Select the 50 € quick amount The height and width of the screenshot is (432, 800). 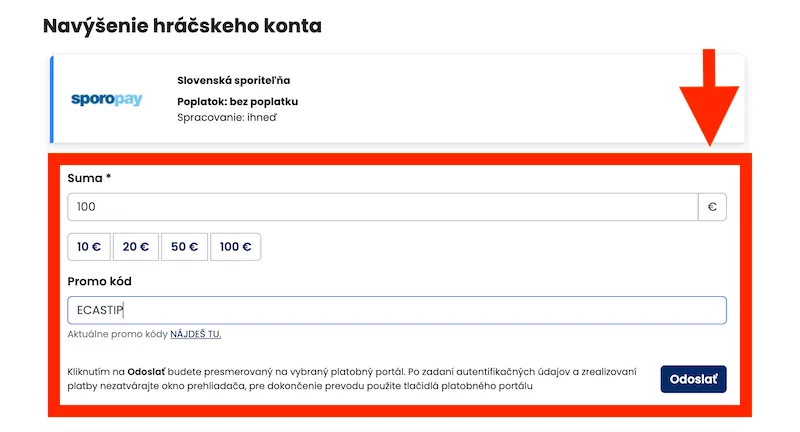pyautogui.click(x=184, y=247)
